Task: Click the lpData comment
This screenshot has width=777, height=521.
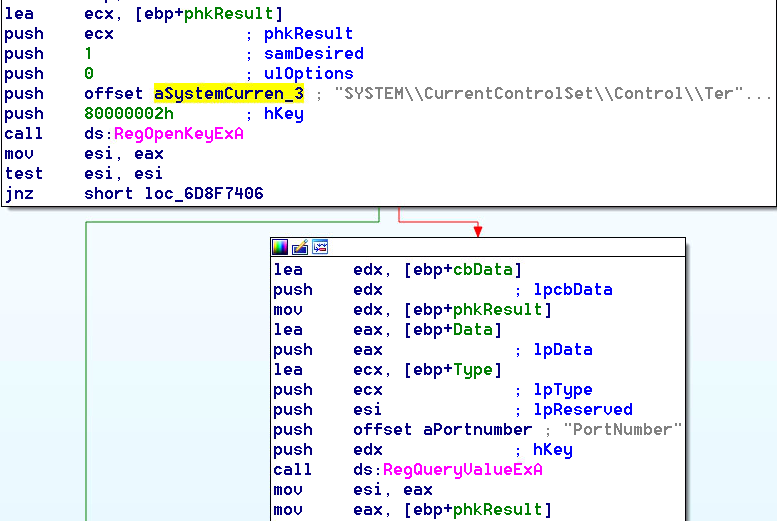Action: point(563,350)
